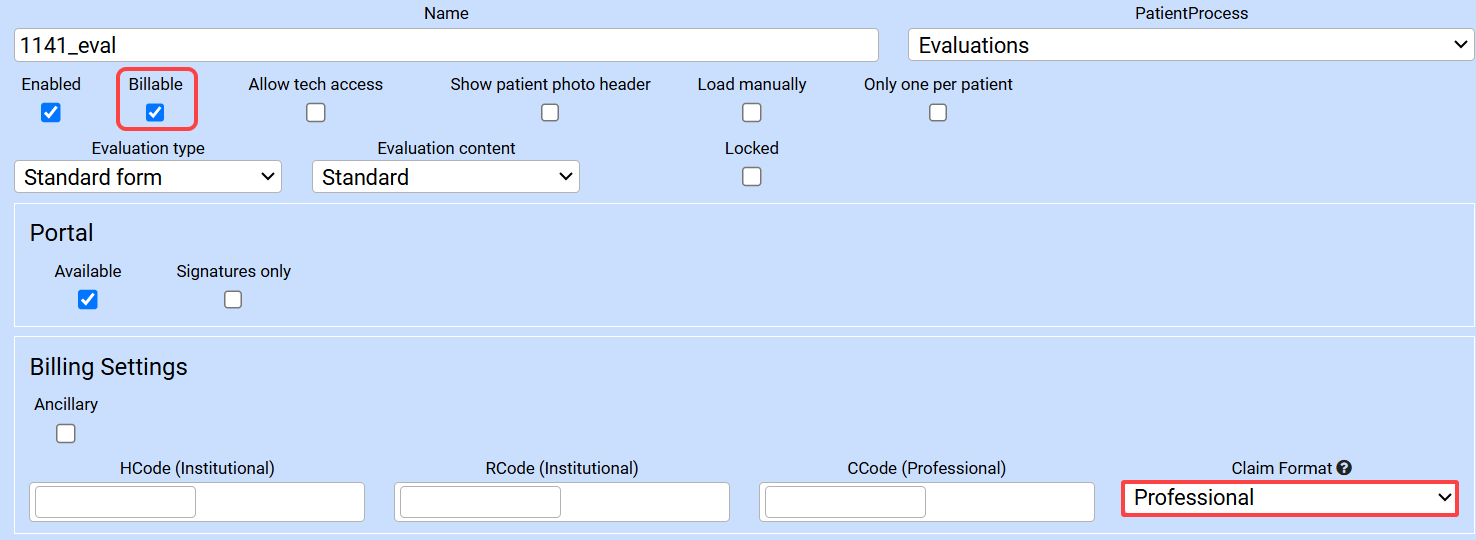Uncheck Portal Available checkbox
The height and width of the screenshot is (540, 1476).
[88, 300]
